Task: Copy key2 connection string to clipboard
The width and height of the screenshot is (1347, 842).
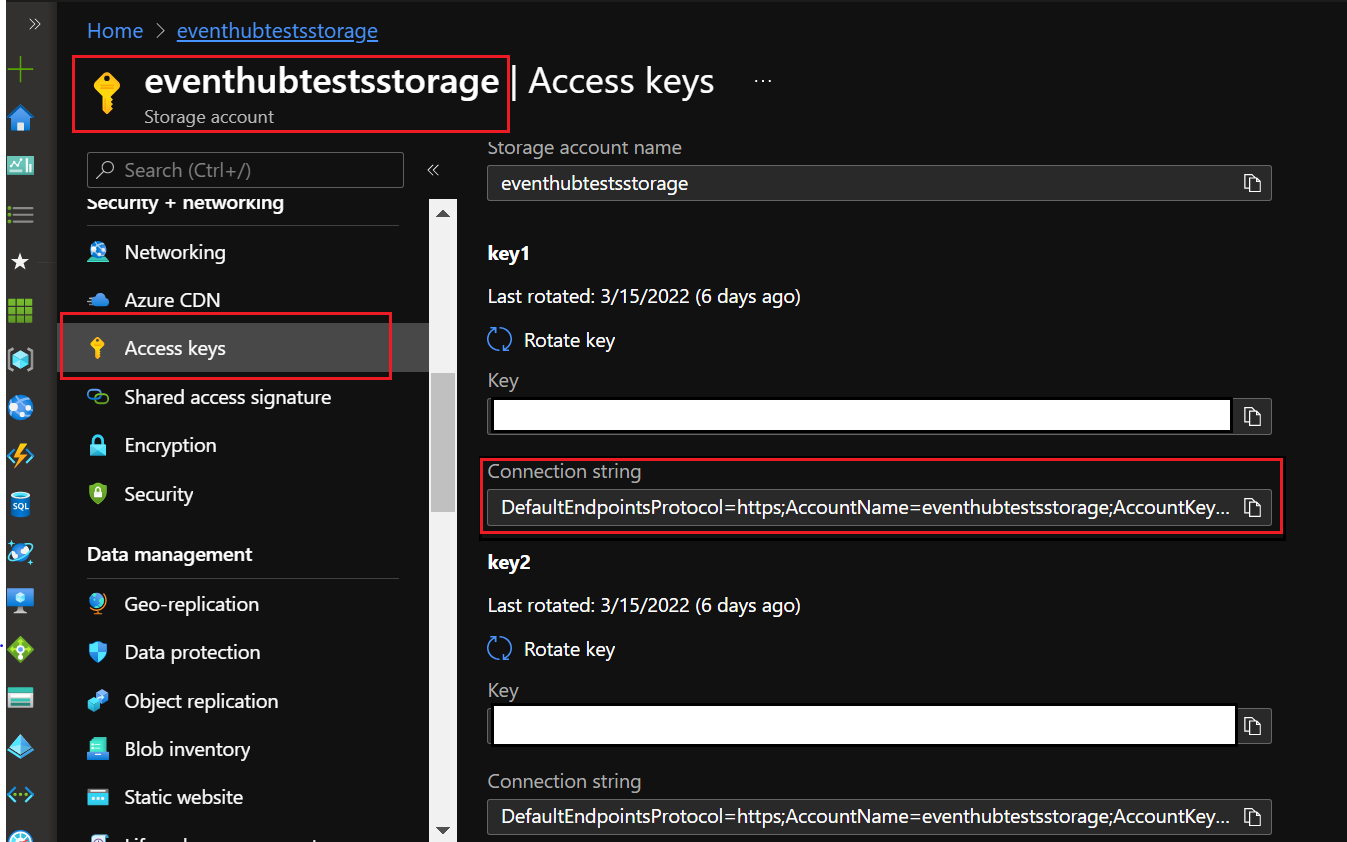Action: tap(1252, 817)
